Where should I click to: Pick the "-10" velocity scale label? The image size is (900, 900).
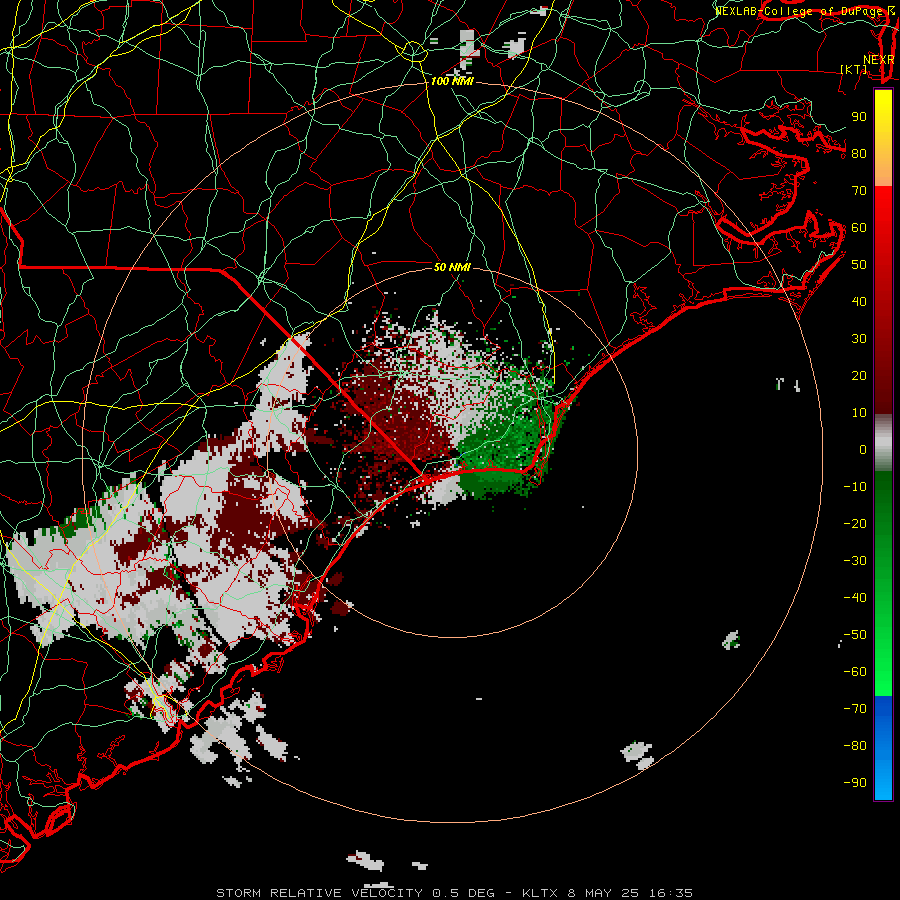click(855, 487)
